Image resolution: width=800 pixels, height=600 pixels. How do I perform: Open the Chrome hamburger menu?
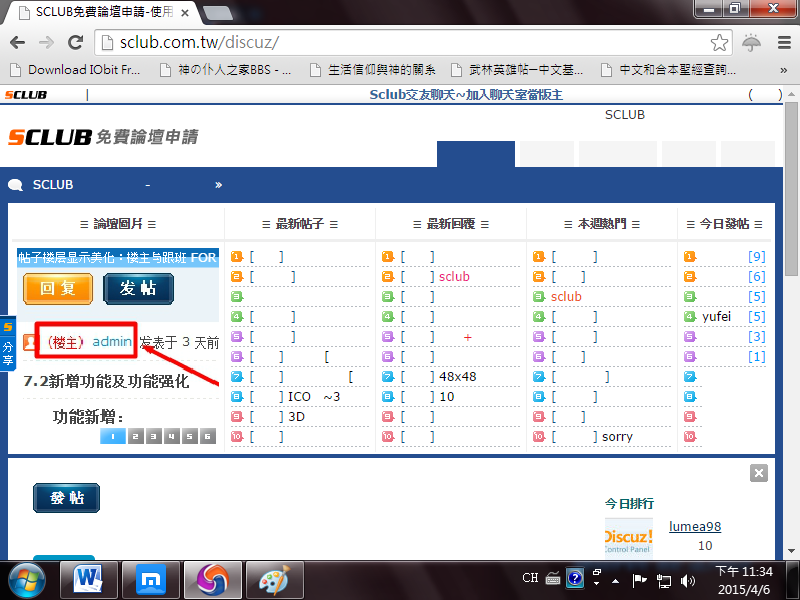(784, 42)
